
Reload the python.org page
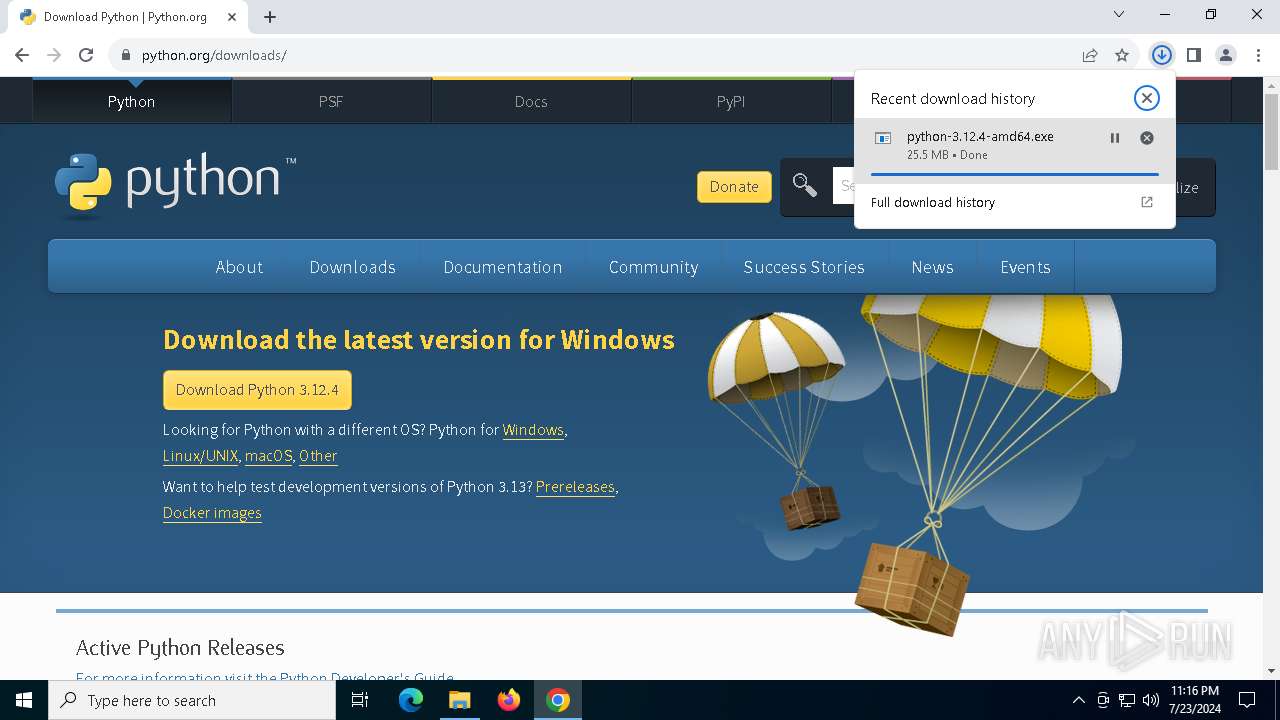[x=86, y=55]
